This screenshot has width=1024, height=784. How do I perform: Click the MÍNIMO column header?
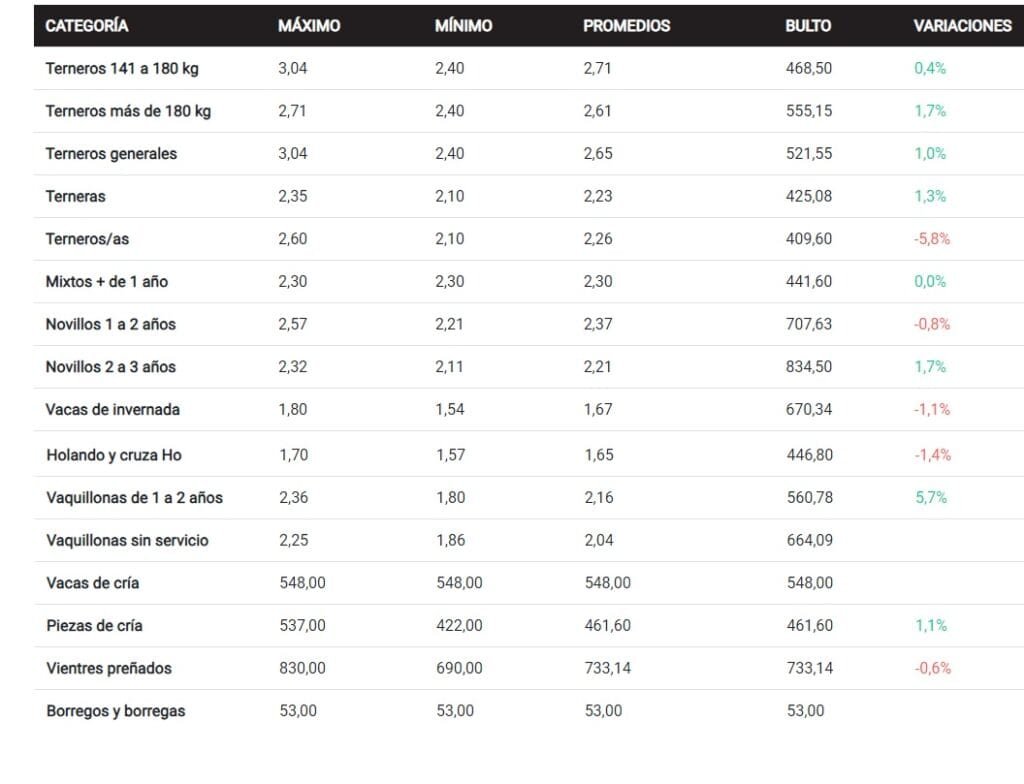point(464,25)
